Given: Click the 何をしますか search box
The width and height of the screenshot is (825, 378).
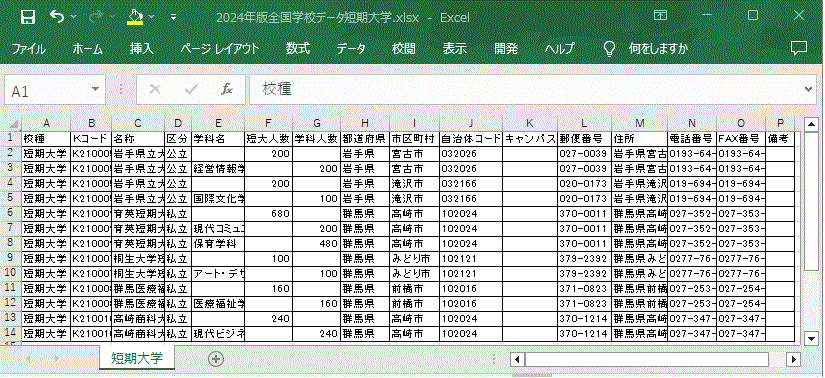Looking at the screenshot, I should point(658,49).
